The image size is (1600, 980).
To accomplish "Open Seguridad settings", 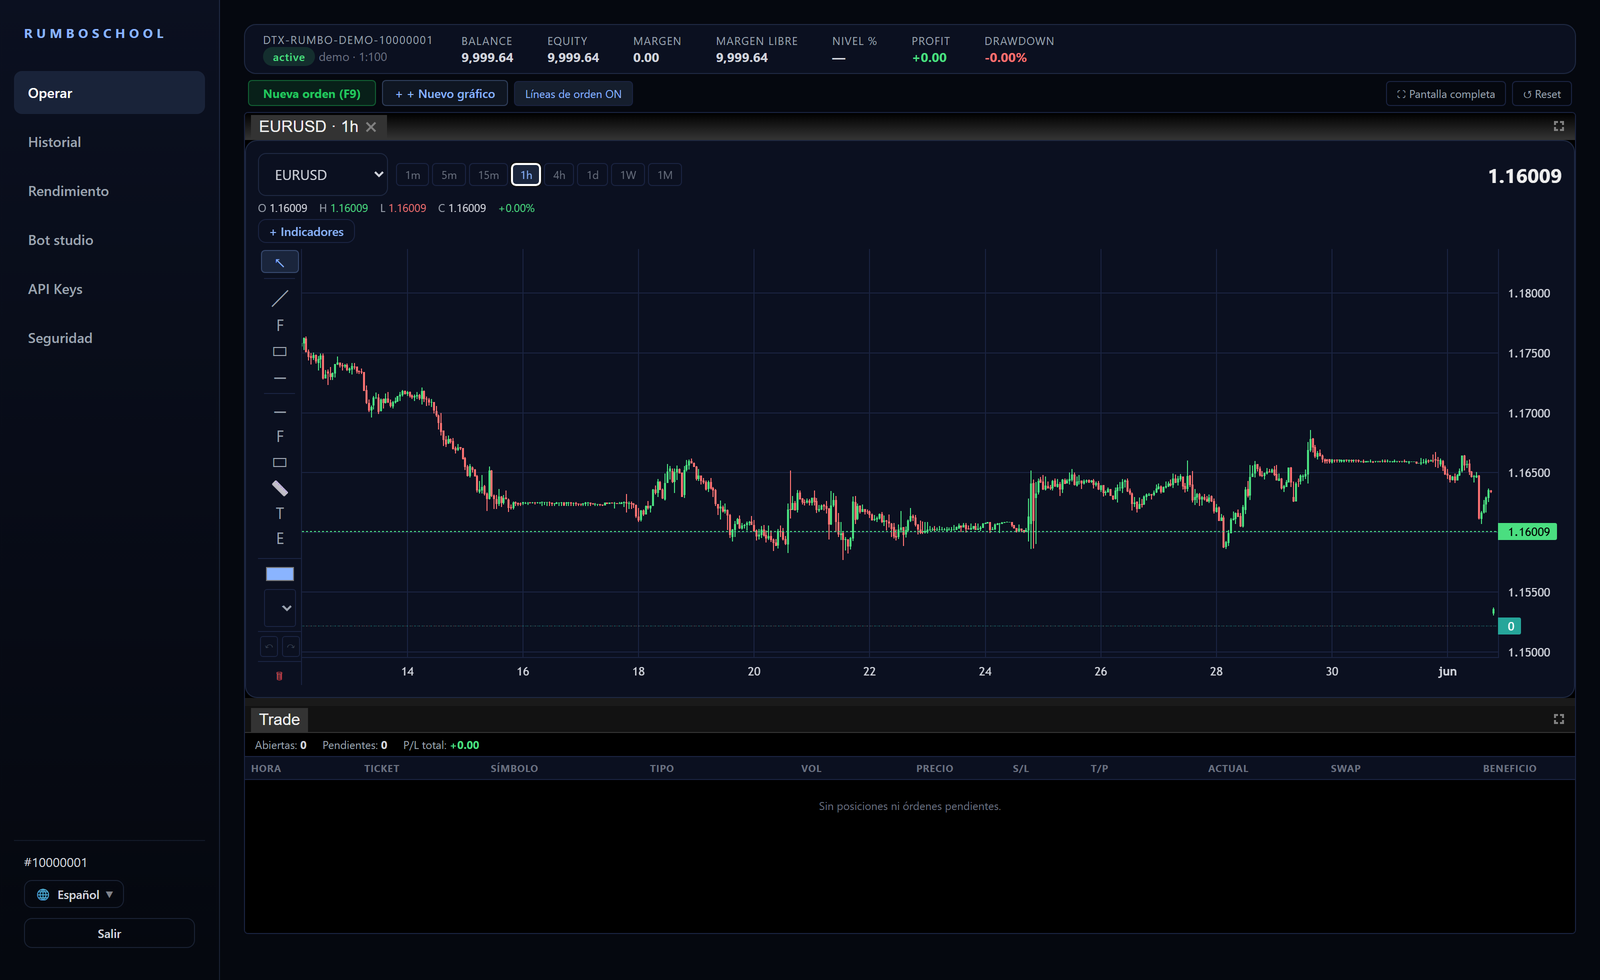I will click(x=110, y=338).
